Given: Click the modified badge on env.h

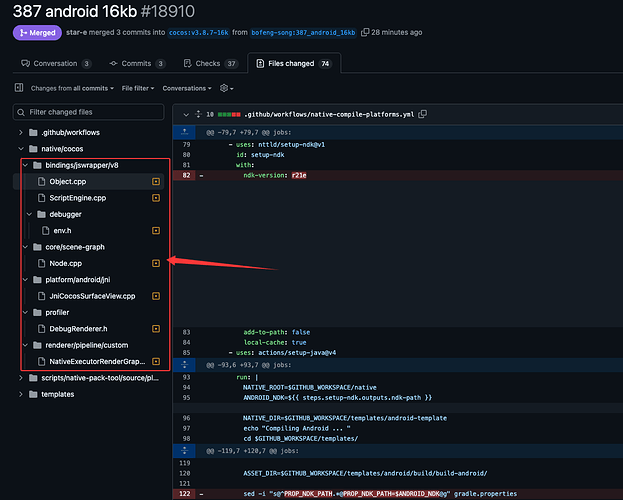Looking at the screenshot, I should tap(156, 231).
